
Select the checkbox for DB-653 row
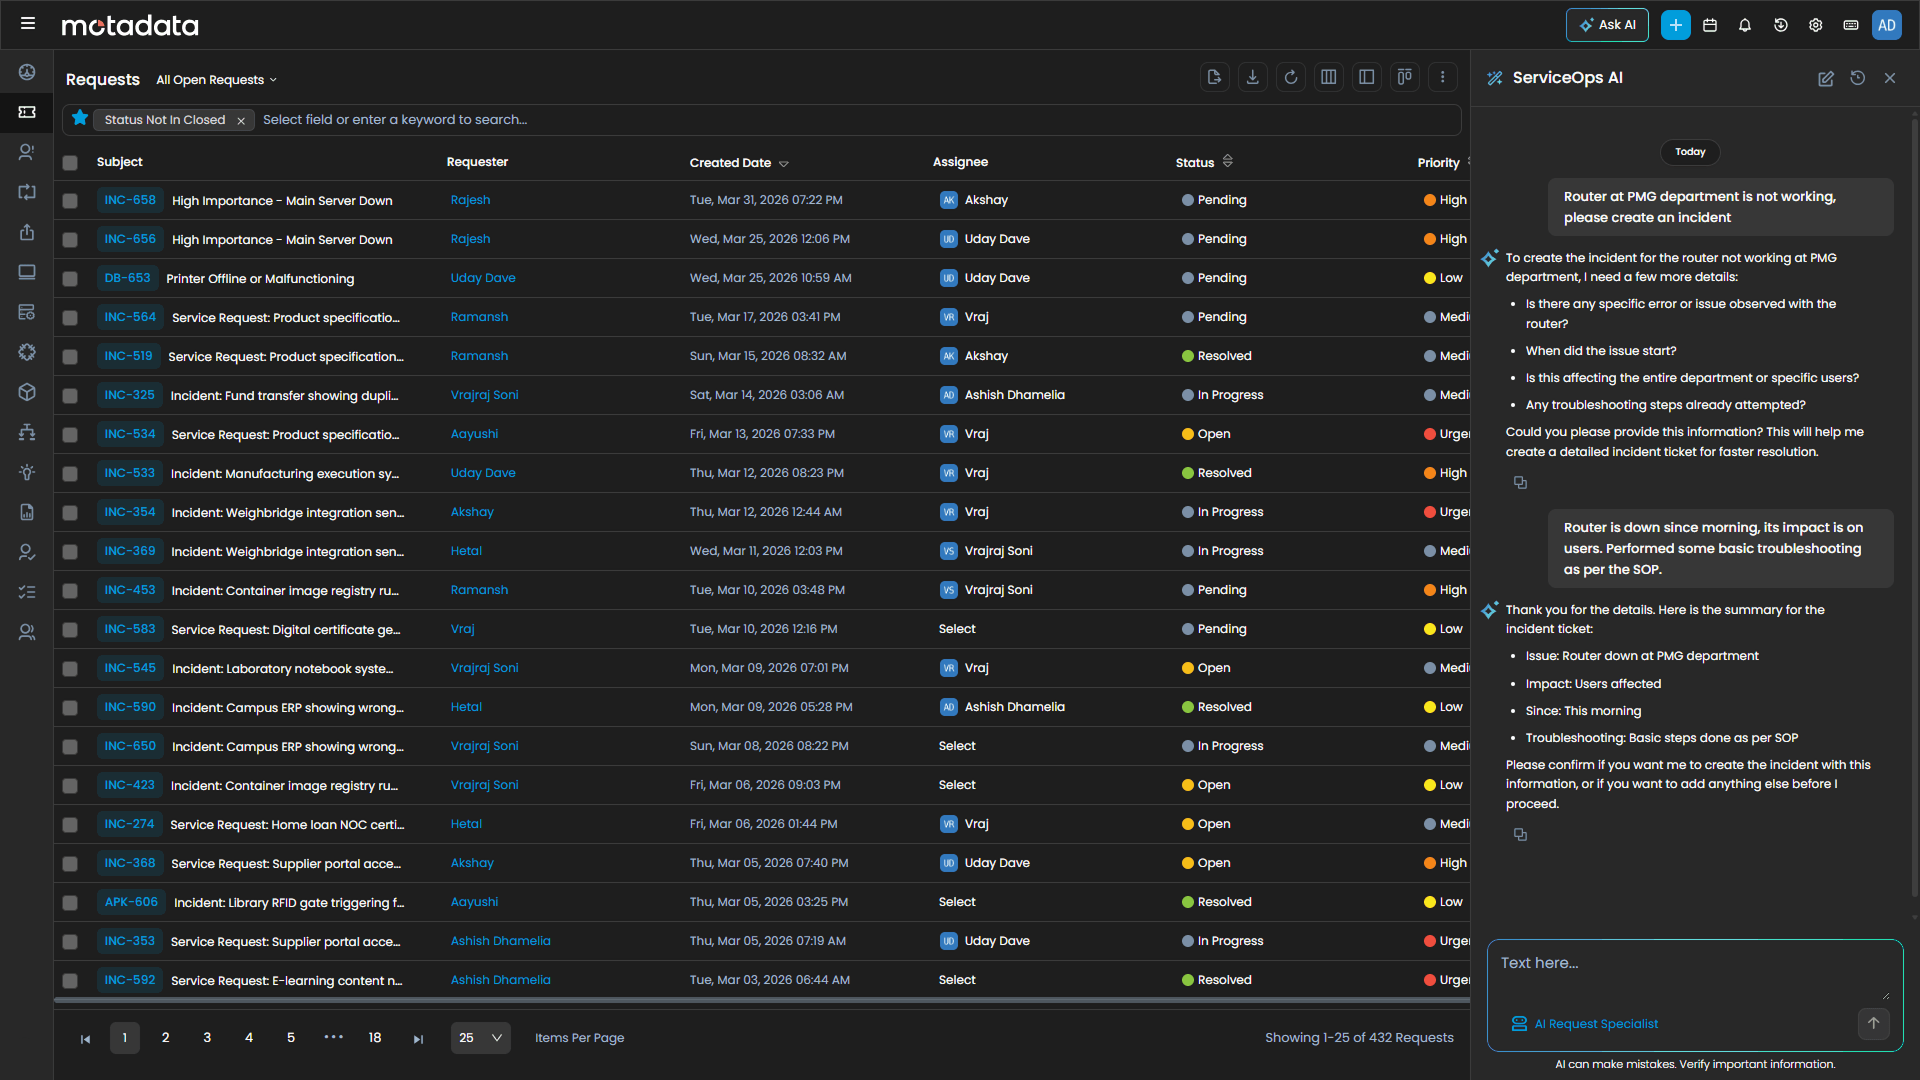70,279
